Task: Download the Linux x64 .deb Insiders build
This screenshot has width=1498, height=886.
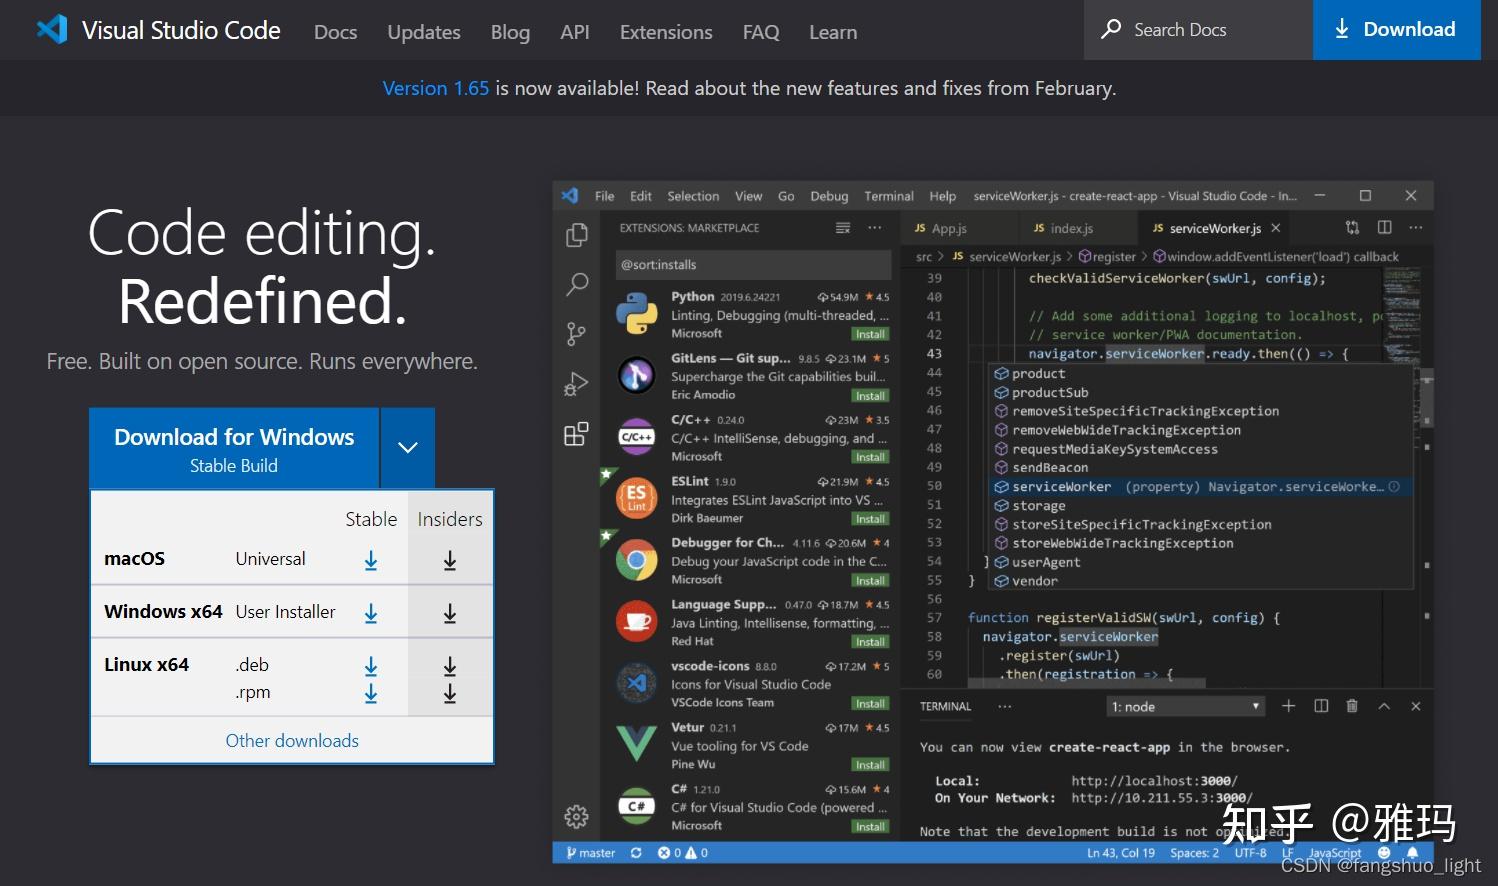Action: coord(450,665)
